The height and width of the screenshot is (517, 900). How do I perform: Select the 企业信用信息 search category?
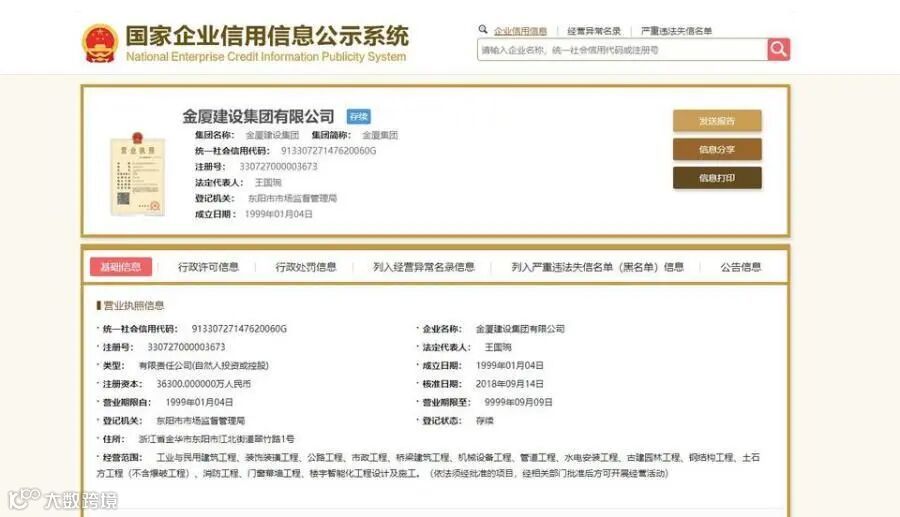(x=520, y=31)
